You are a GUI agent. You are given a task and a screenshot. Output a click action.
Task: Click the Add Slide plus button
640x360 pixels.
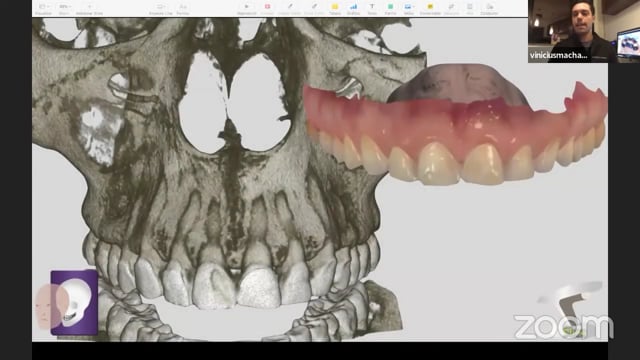89,7
